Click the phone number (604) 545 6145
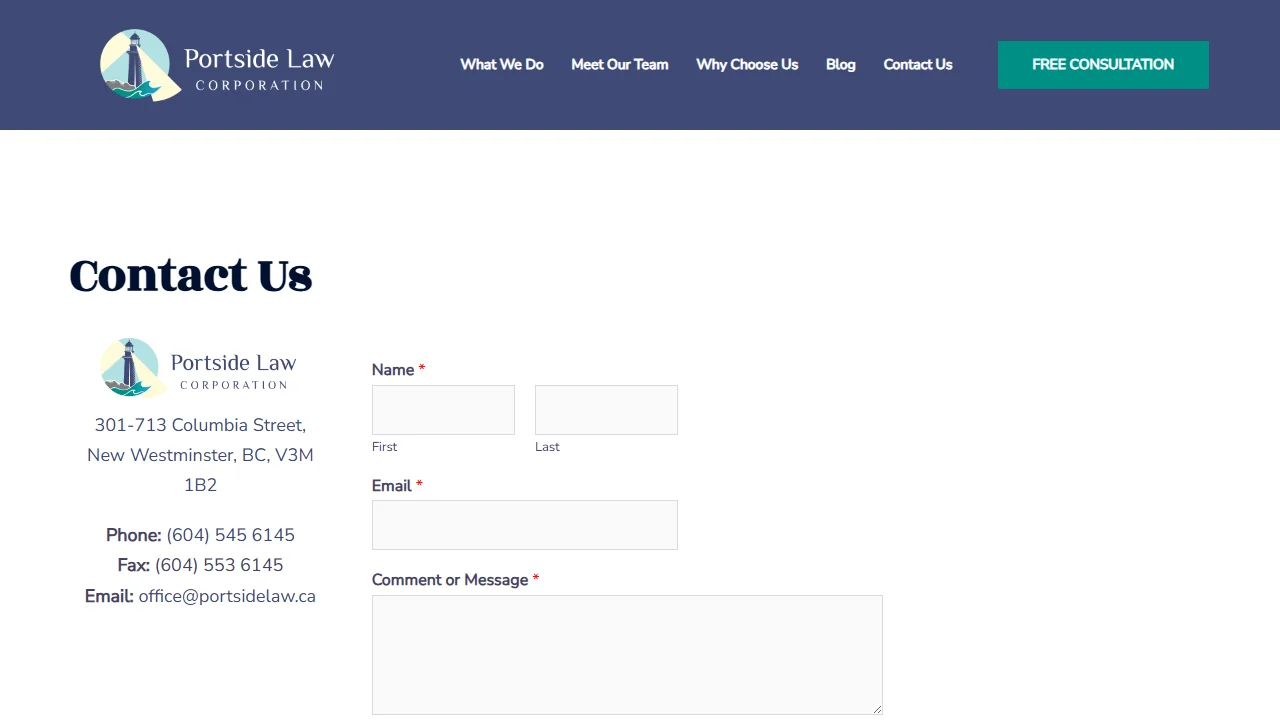The height and width of the screenshot is (720, 1280). (231, 535)
